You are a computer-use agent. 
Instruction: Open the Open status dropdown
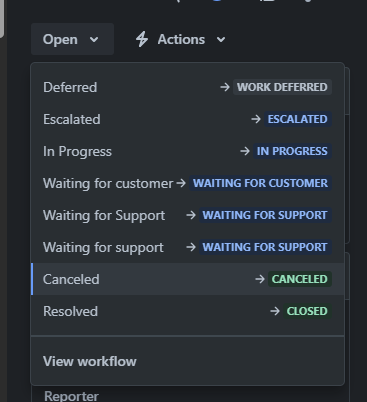(72, 39)
